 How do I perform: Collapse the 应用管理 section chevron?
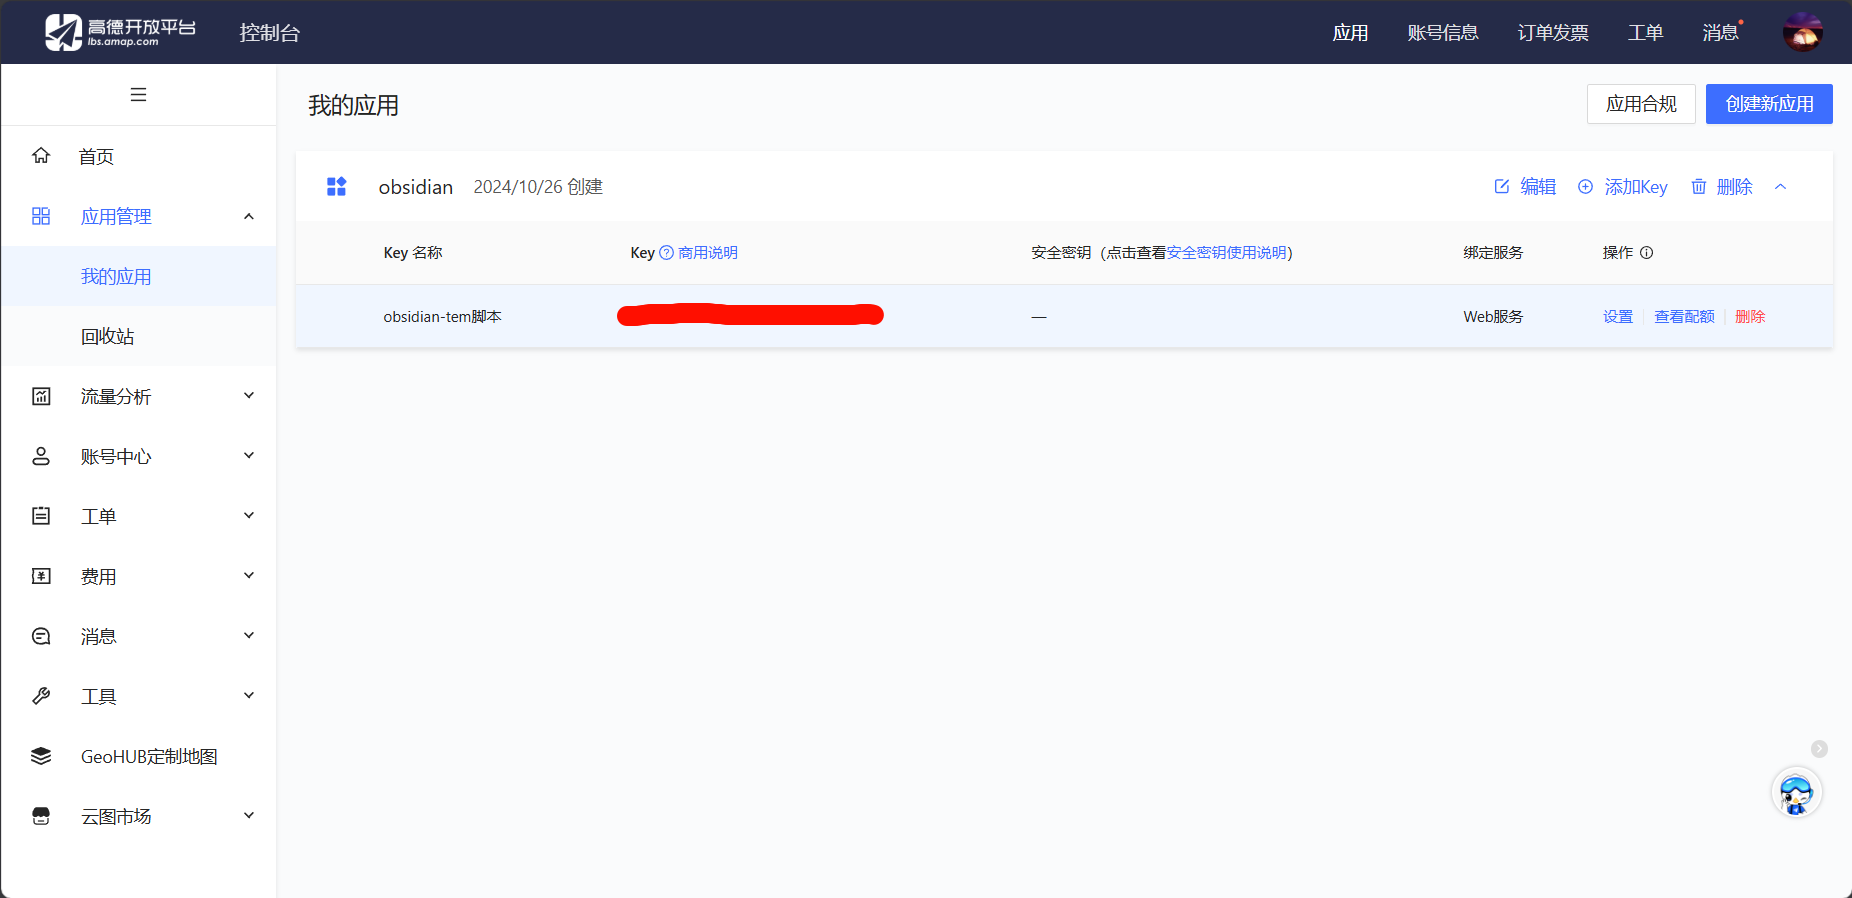point(249,216)
